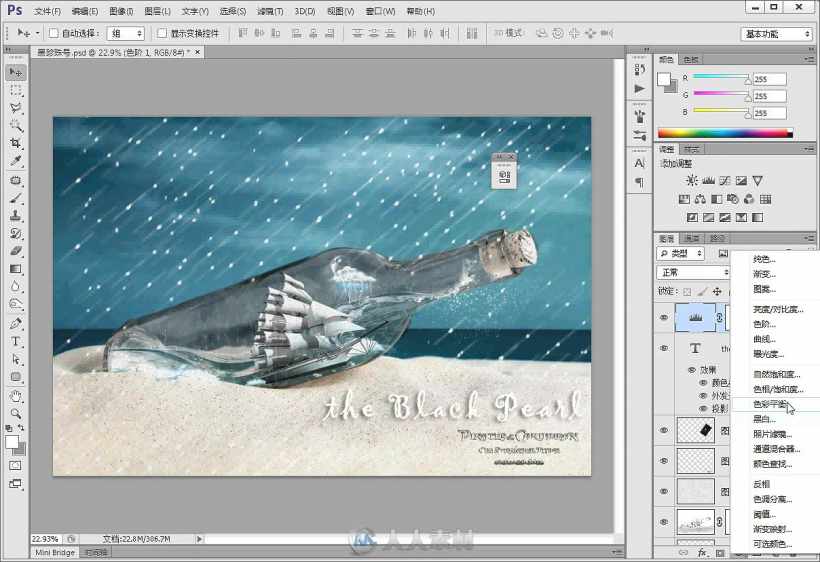Select the Eraser tool
The width and height of the screenshot is (820, 562).
pos(16,251)
